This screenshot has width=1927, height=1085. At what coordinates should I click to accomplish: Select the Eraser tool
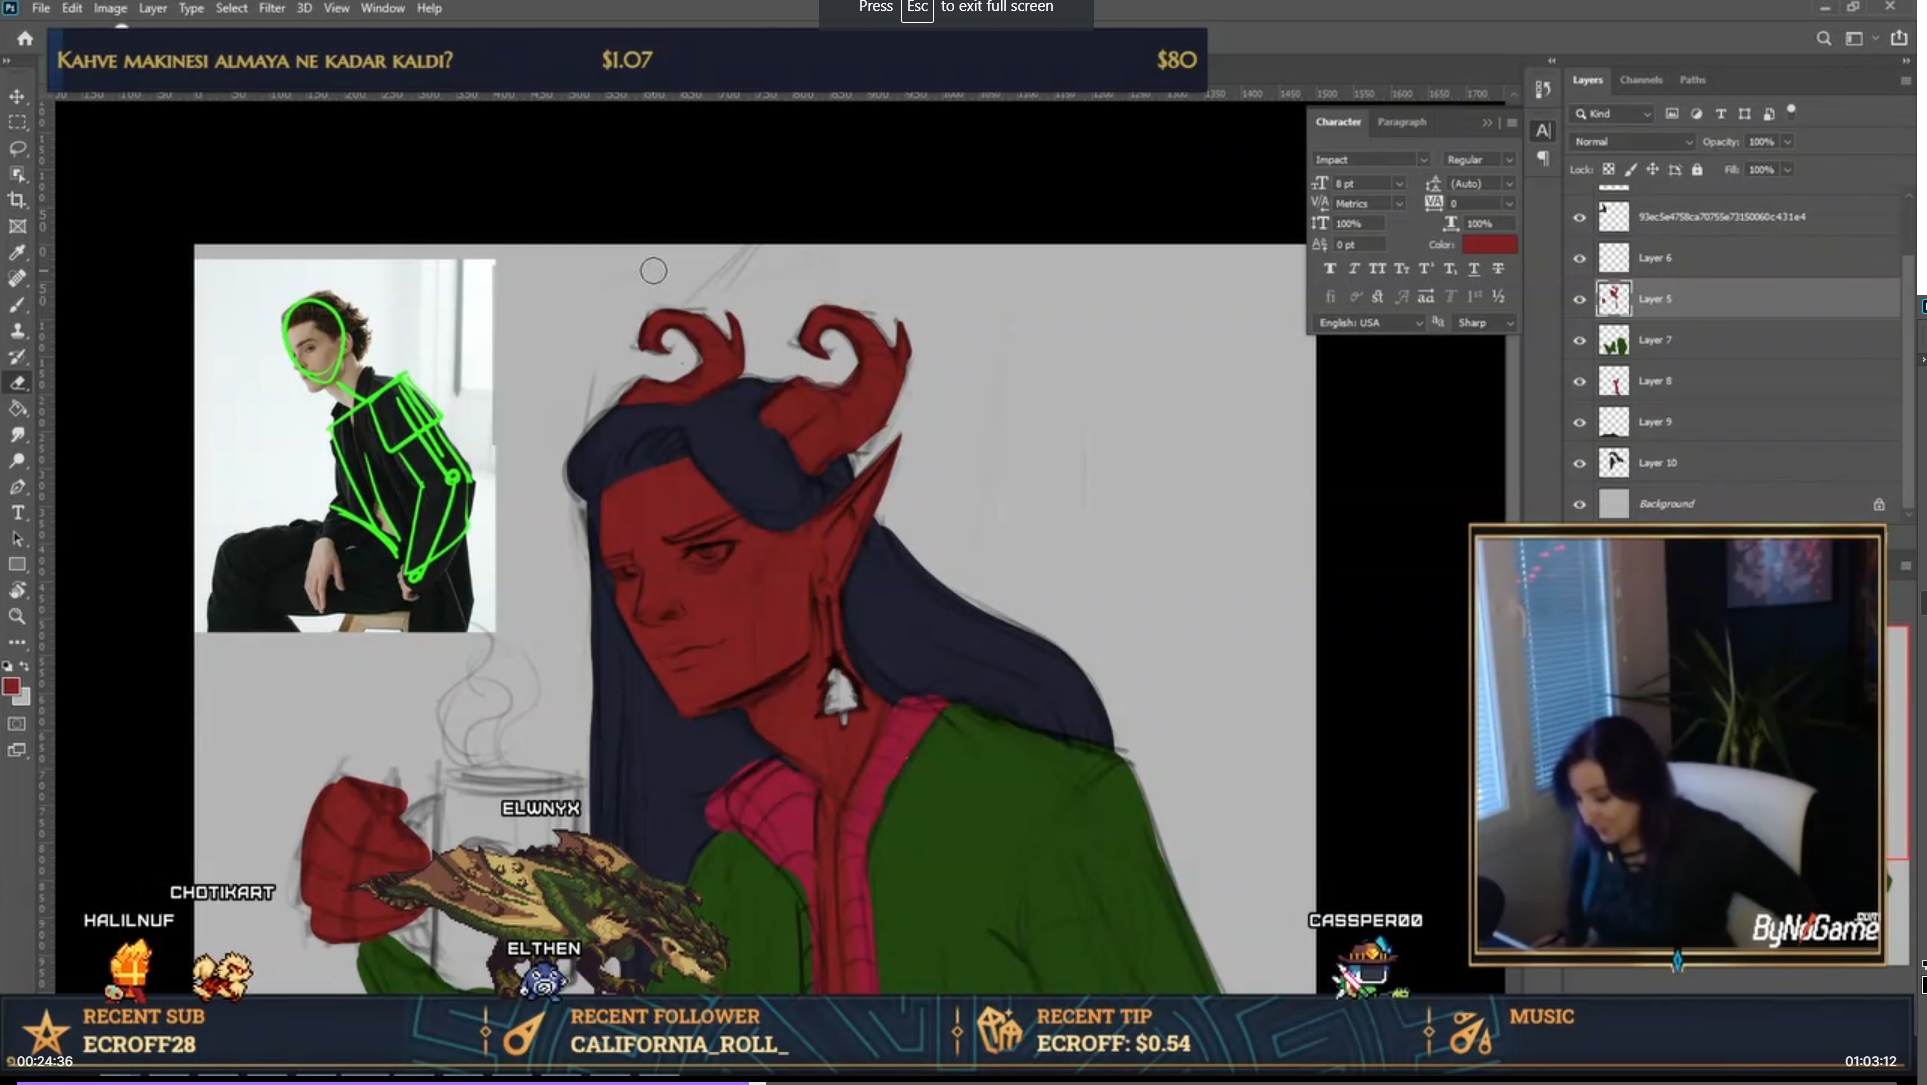17,383
